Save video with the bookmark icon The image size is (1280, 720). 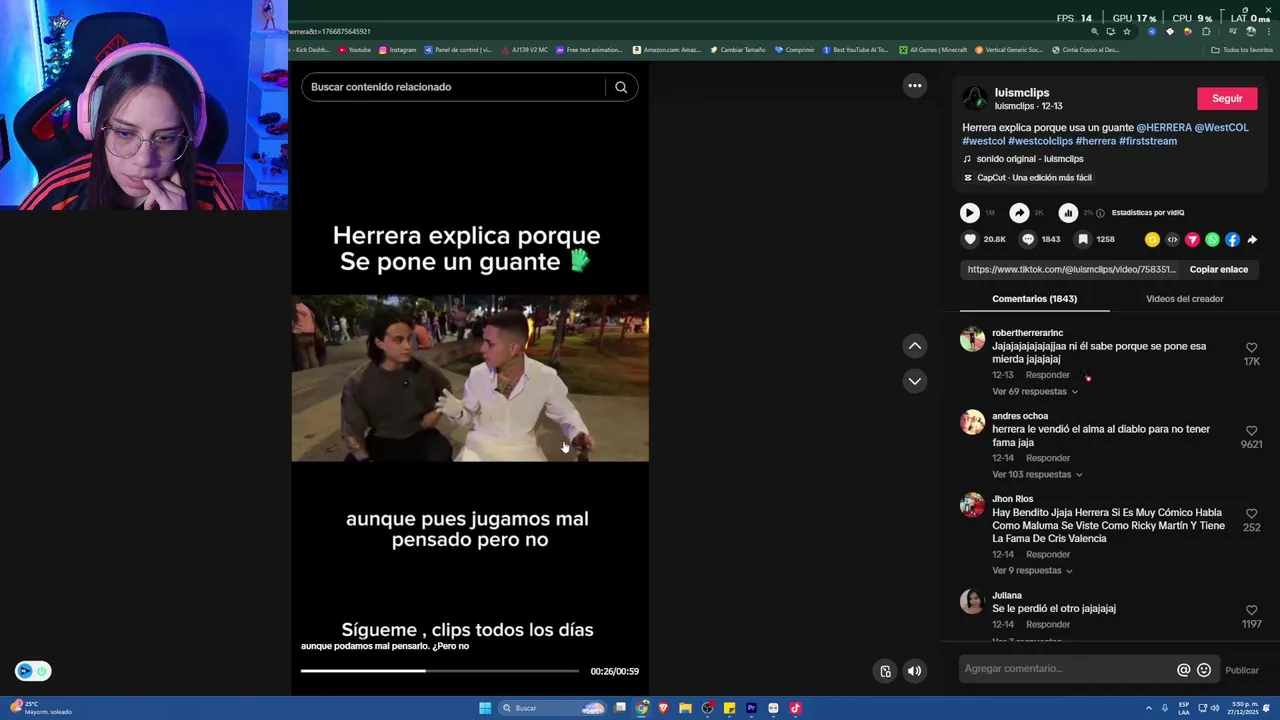(1083, 239)
